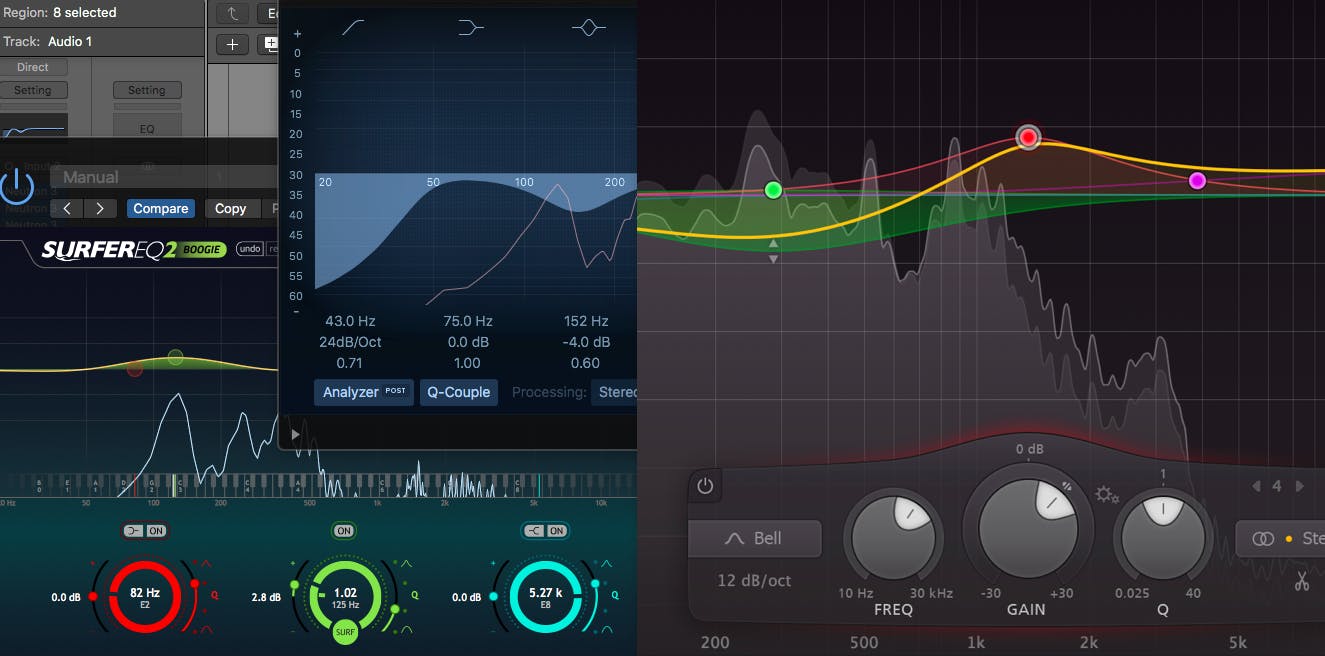The image size is (1325, 656).
Task: Click the 152 Hz frequency value
Action: (x=586, y=321)
